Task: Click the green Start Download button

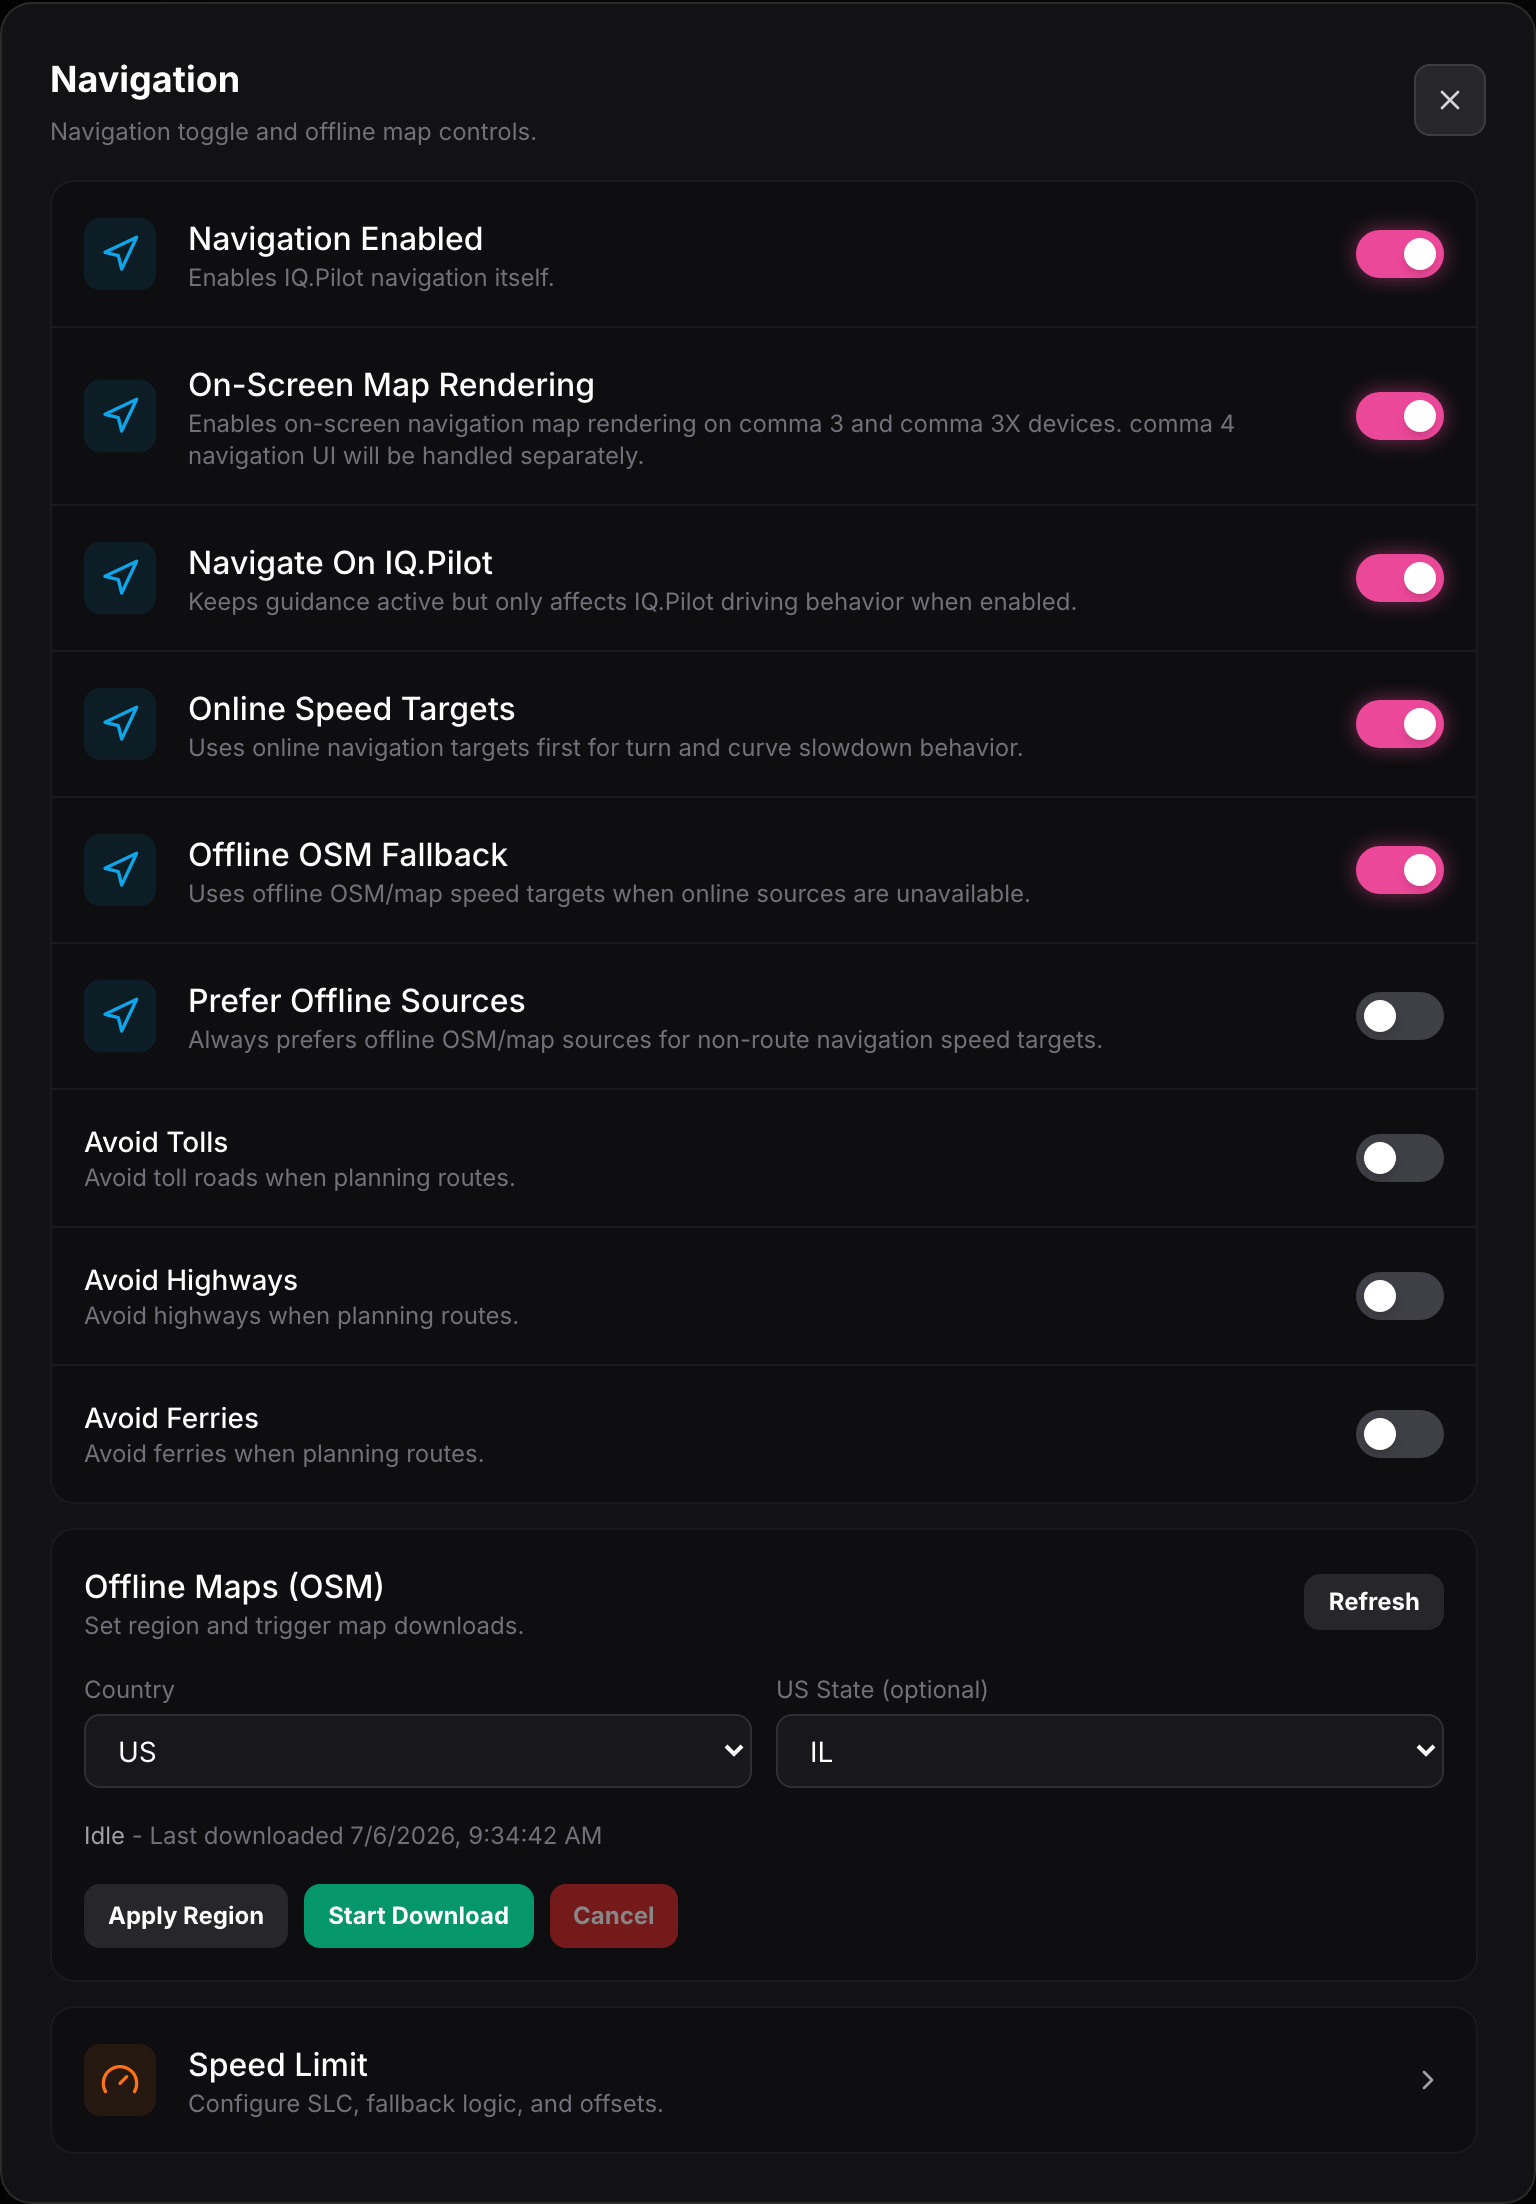Action: coord(418,1916)
